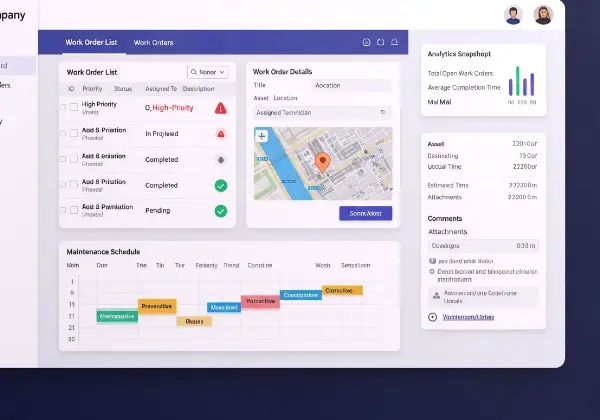This screenshot has height=420, width=600.
Task: Click the red warning triangle on High Priority row
Action: pos(221,108)
